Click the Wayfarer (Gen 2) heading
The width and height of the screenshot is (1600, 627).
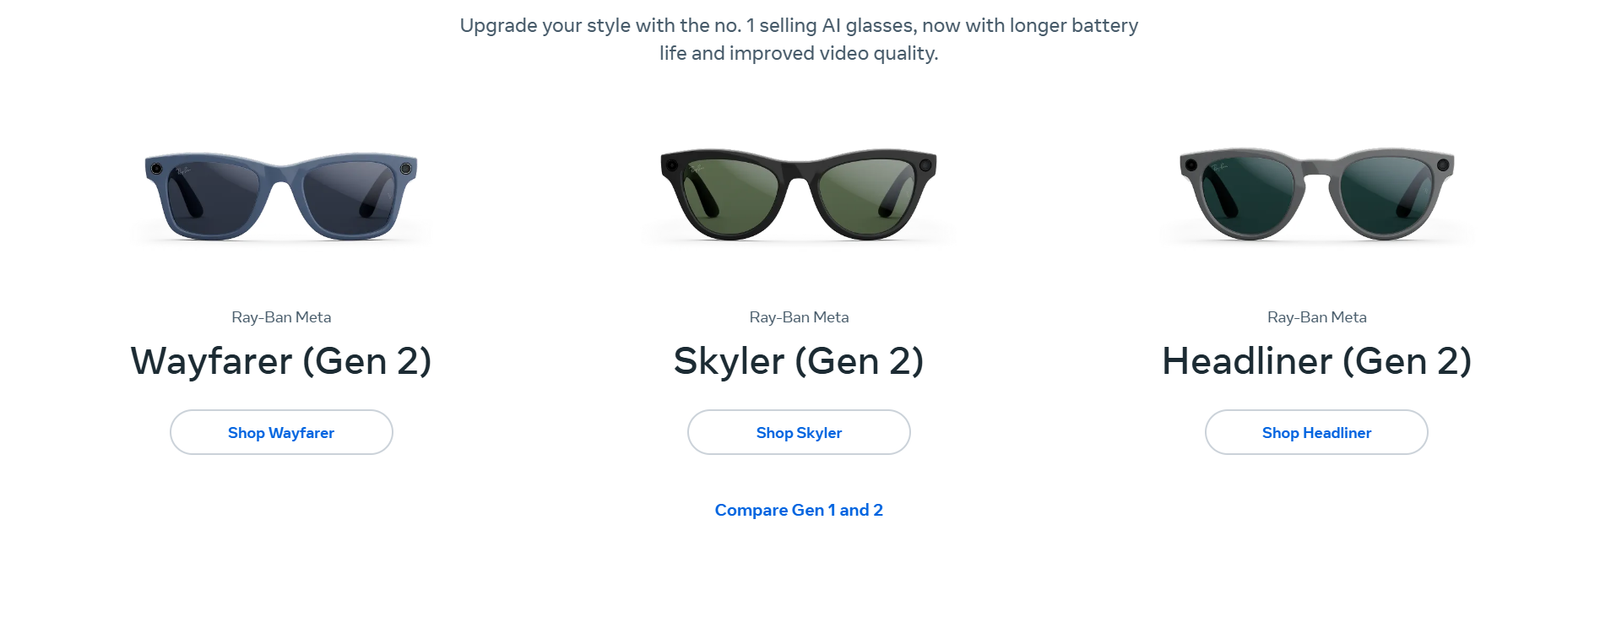coord(281,361)
